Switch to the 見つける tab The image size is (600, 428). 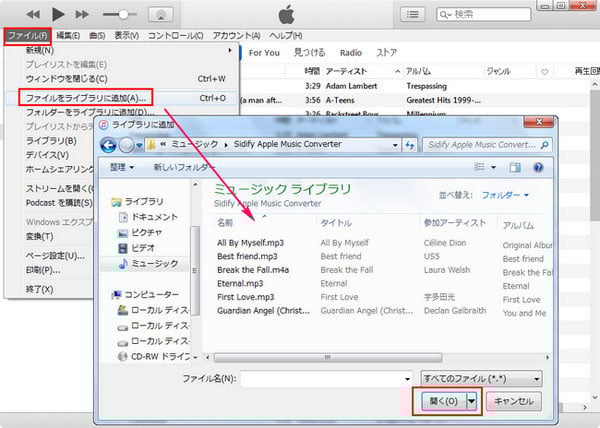[310, 53]
